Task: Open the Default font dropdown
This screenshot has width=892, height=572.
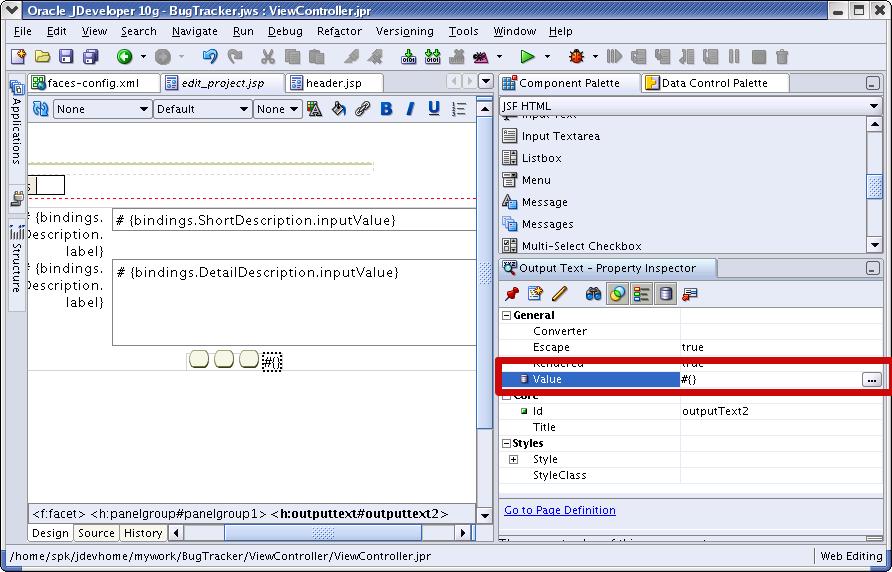Action: click(x=202, y=109)
